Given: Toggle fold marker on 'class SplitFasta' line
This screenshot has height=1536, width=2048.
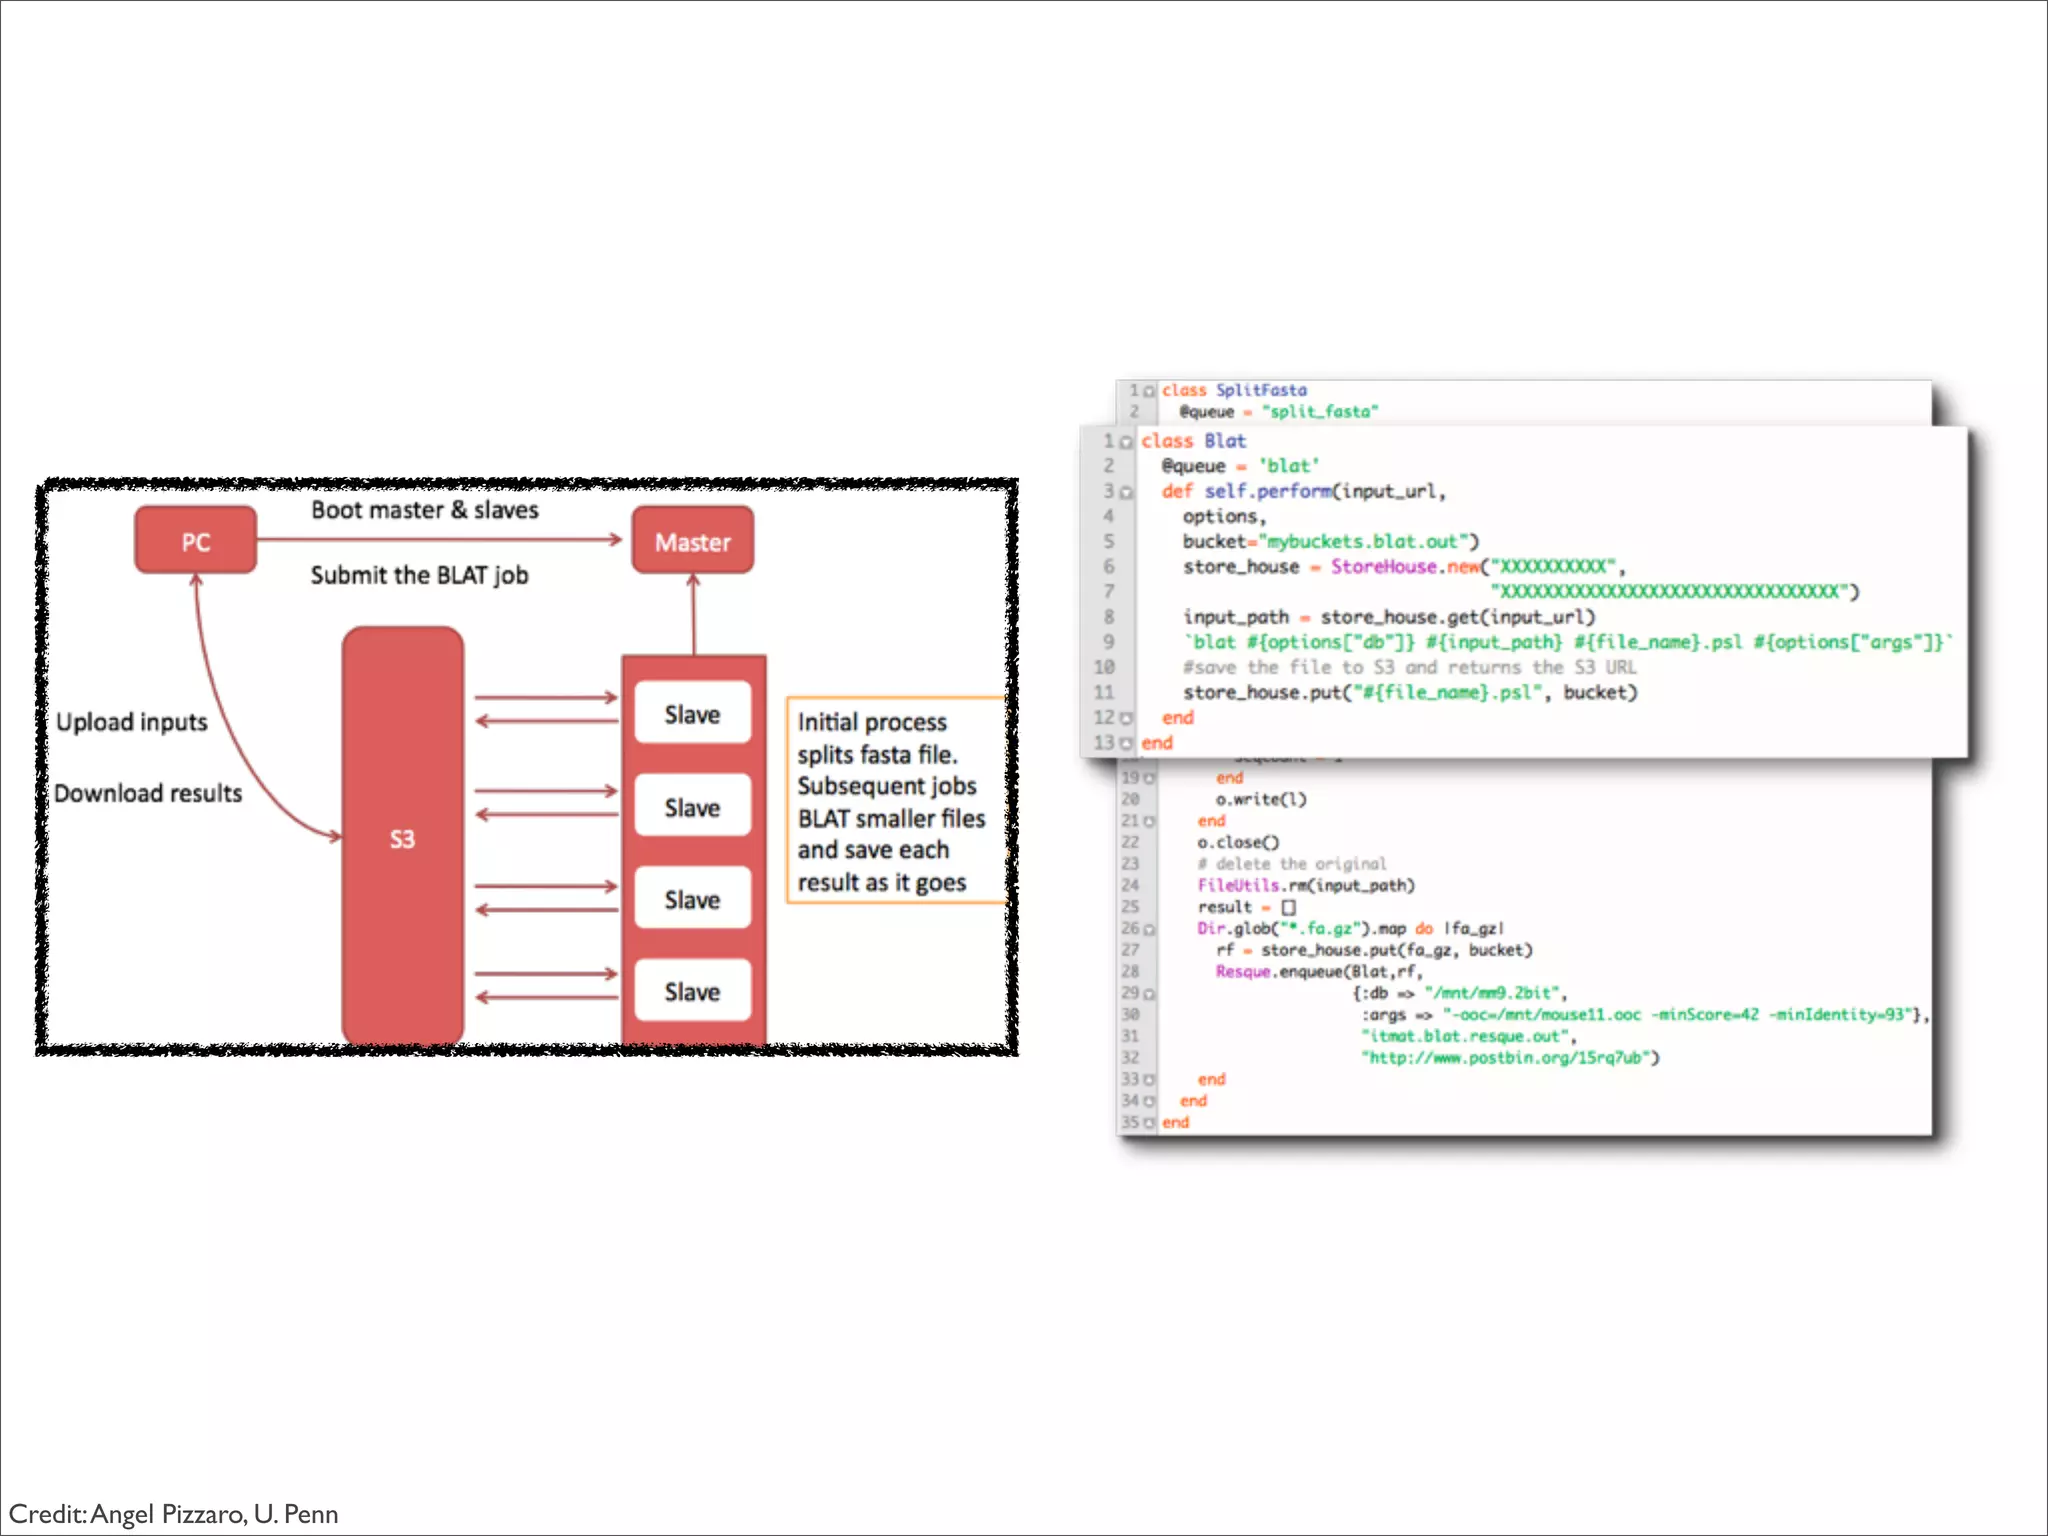Looking at the screenshot, I should [1149, 391].
